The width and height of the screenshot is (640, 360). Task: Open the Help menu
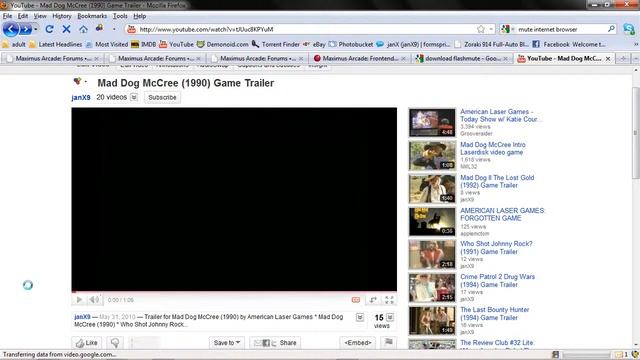point(140,16)
